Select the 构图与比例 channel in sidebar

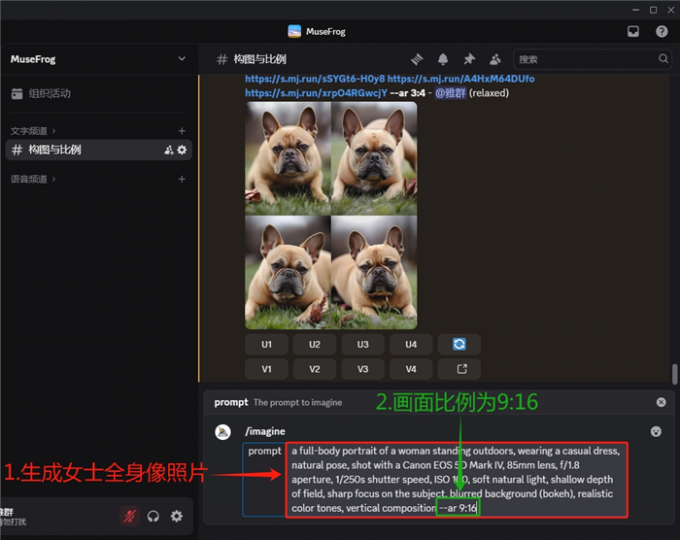tap(99, 150)
